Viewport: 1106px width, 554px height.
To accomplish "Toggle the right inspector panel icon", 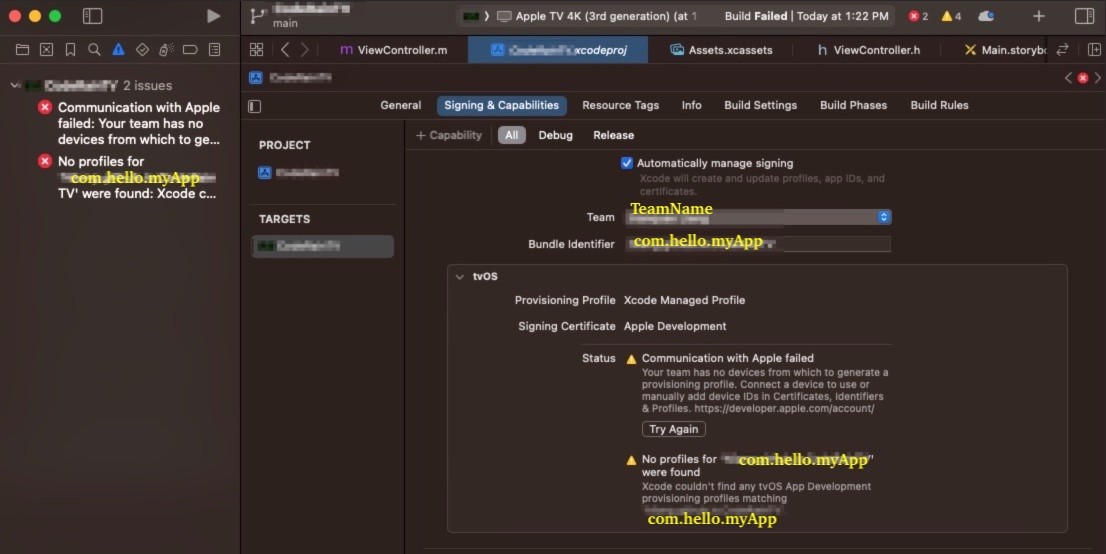I will (1084, 16).
